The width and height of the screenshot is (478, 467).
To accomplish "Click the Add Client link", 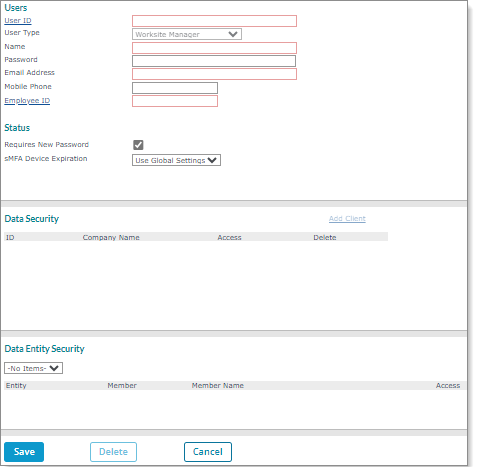I will pos(347,219).
